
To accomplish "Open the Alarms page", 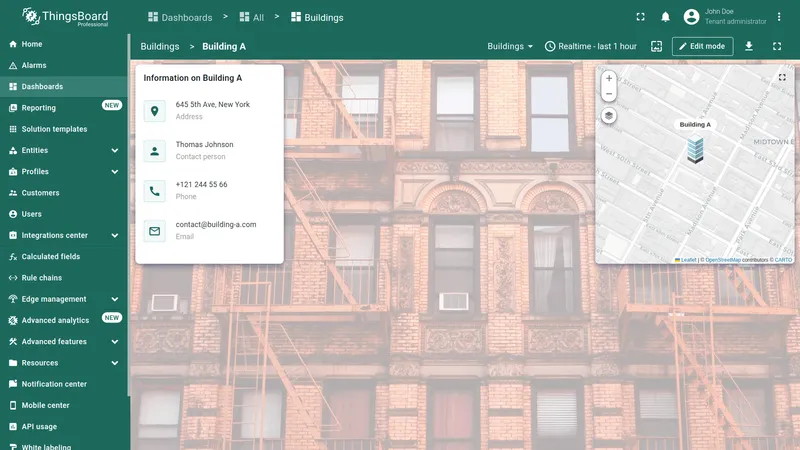I will [64, 65].
